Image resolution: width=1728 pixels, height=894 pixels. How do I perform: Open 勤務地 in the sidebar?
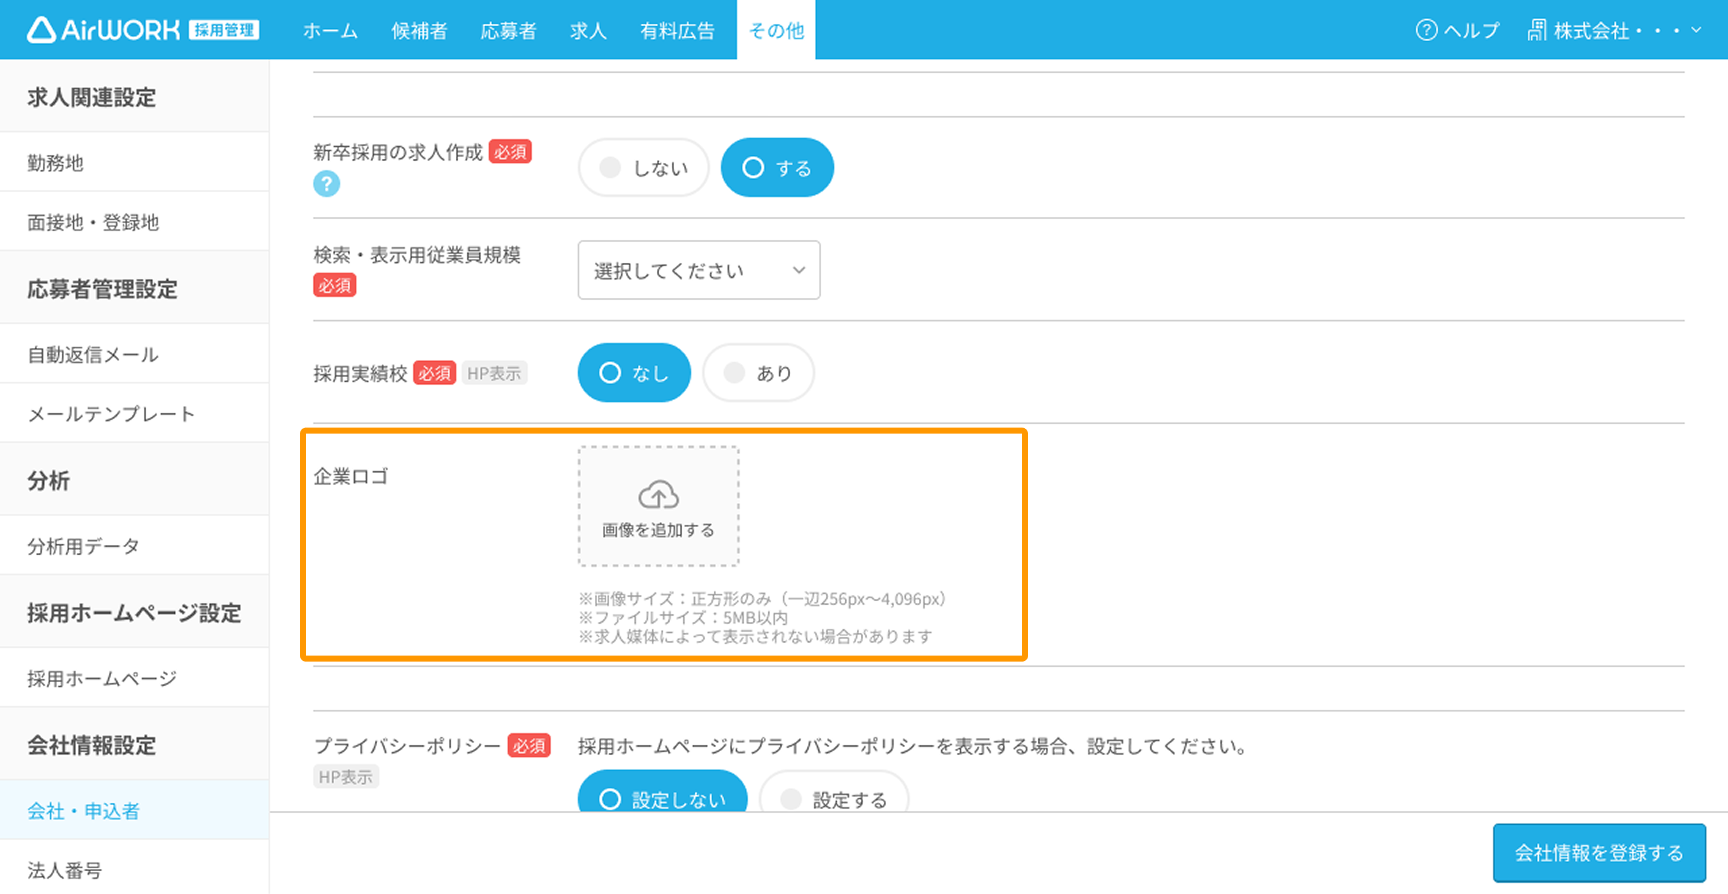134,163
